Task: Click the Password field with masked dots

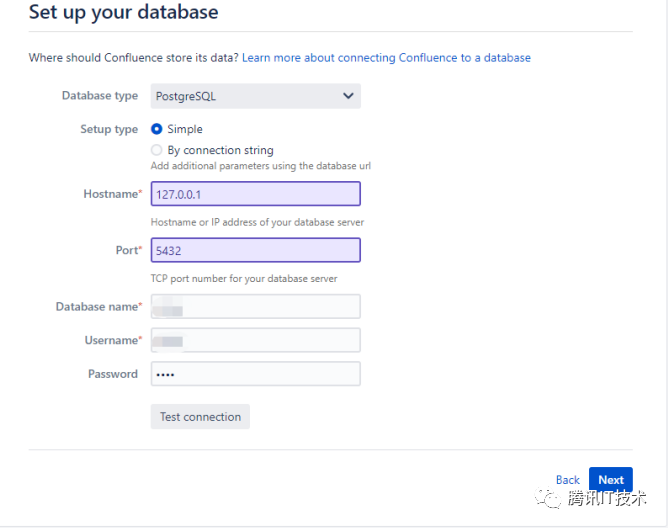Action: coord(255,374)
